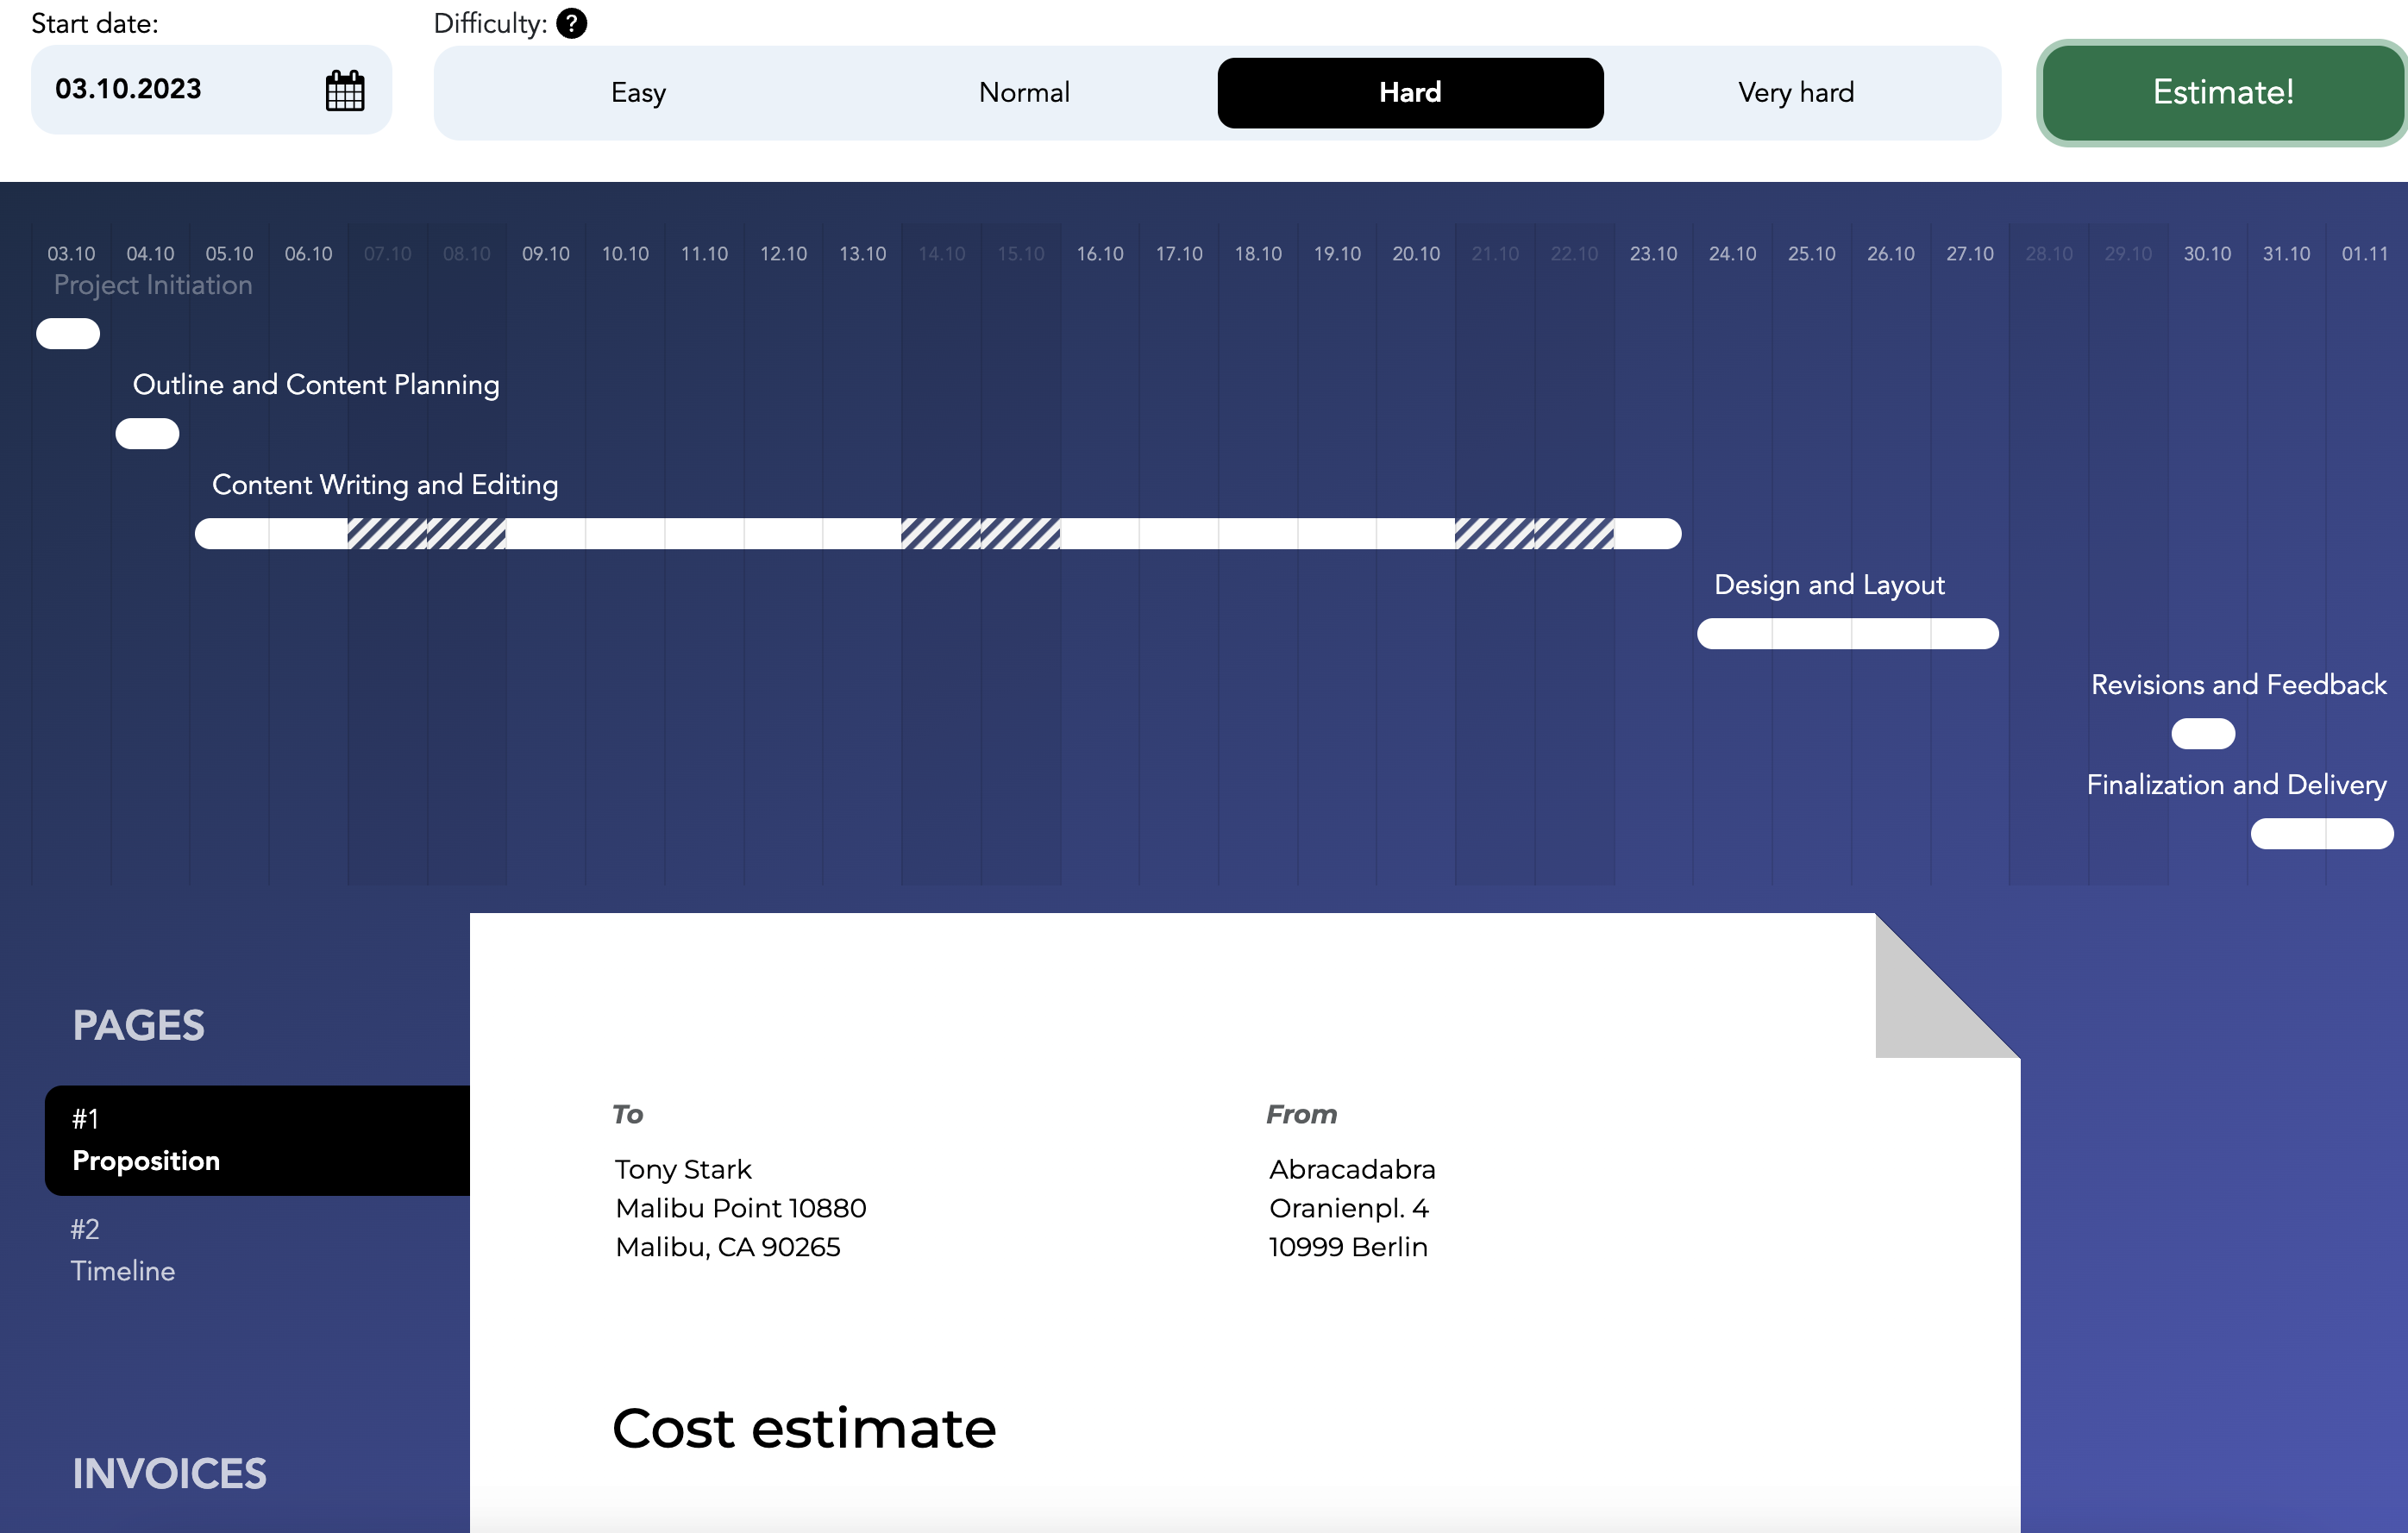The width and height of the screenshot is (2408, 1533).
Task: Select Normal difficulty option
Action: (x=1024, y=93)
